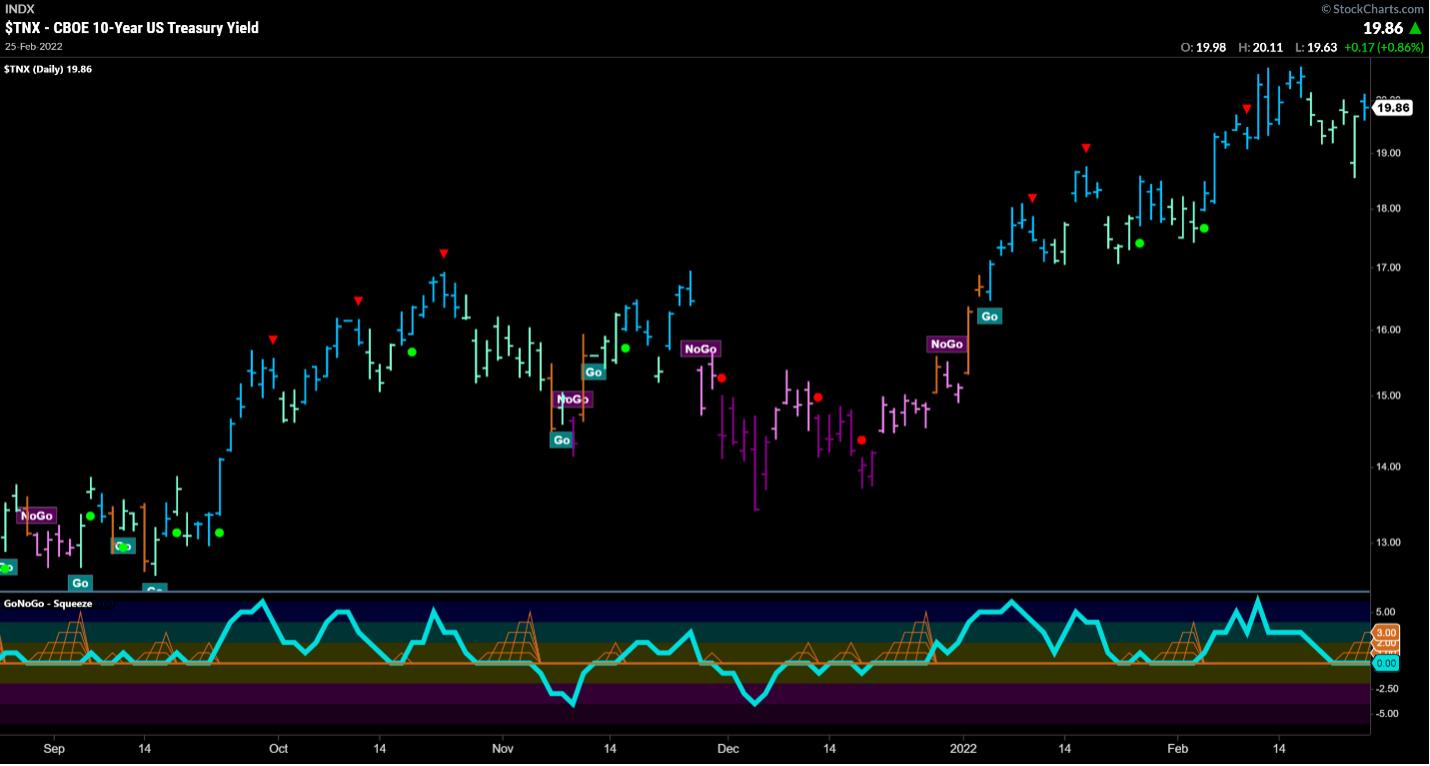Screen dimensions: 1430x766
Task: Click the NoGo flag in late December
Action: 946,344
